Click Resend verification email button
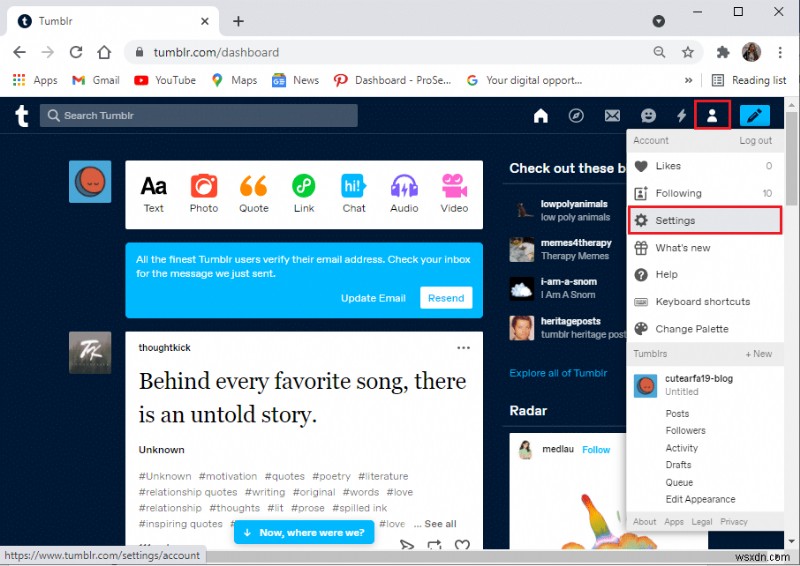The width and height of the screenshot is (800, 566). [x=446, y=298]
